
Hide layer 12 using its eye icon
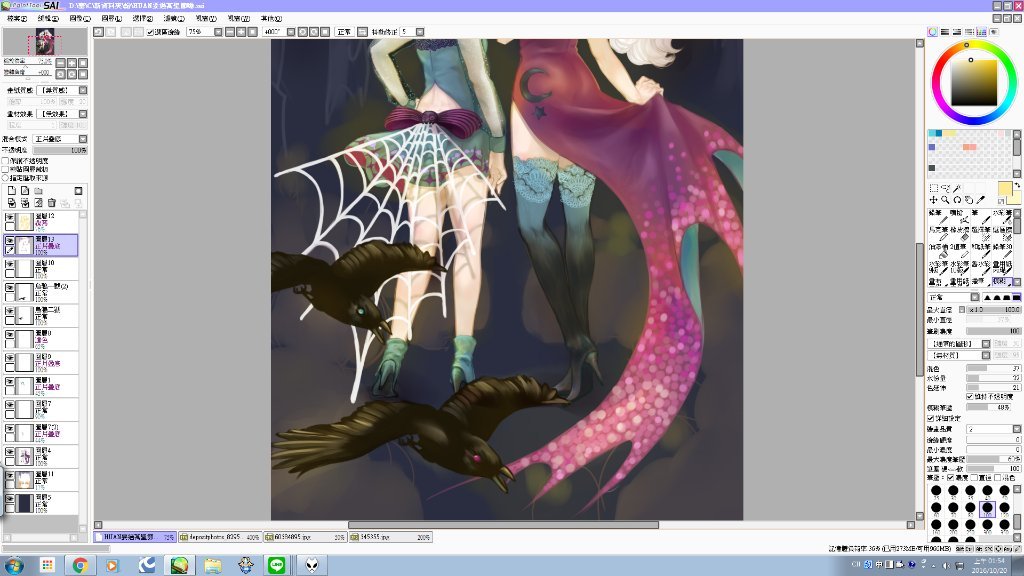(10, 218)
